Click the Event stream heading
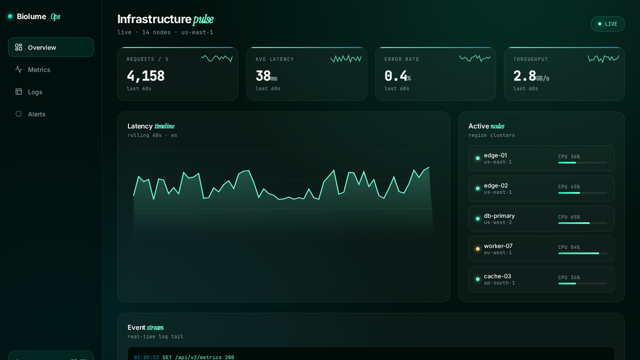The image size is (640, 360). click(x=145, y=327)
